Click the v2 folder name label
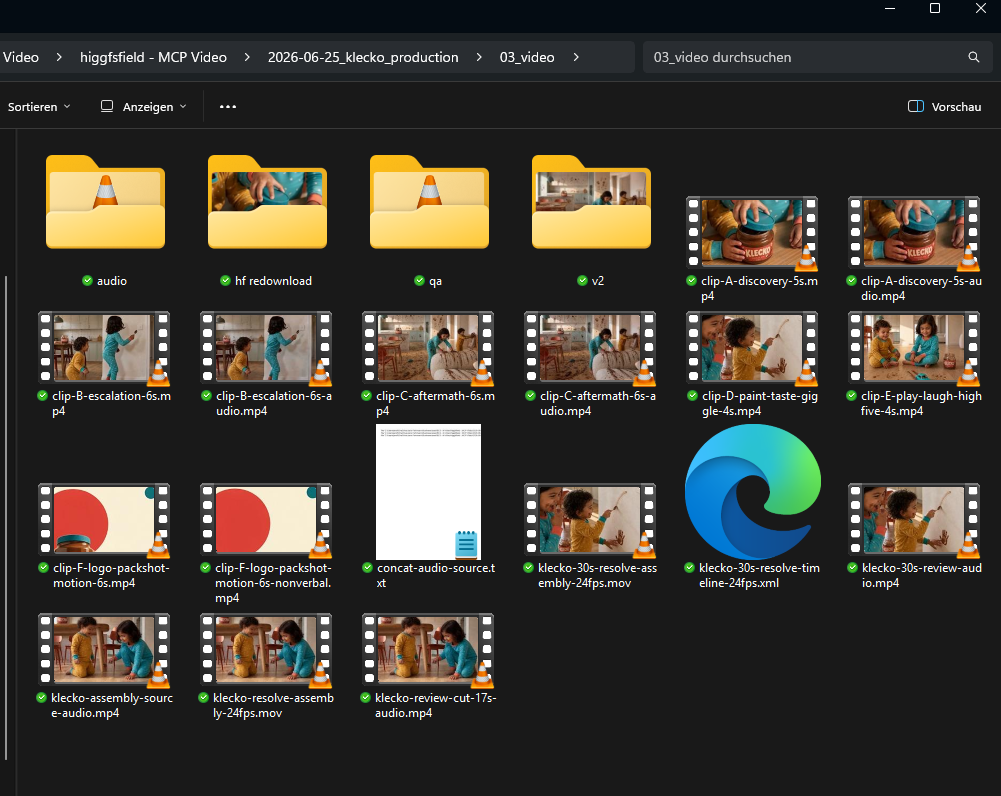 598,281
